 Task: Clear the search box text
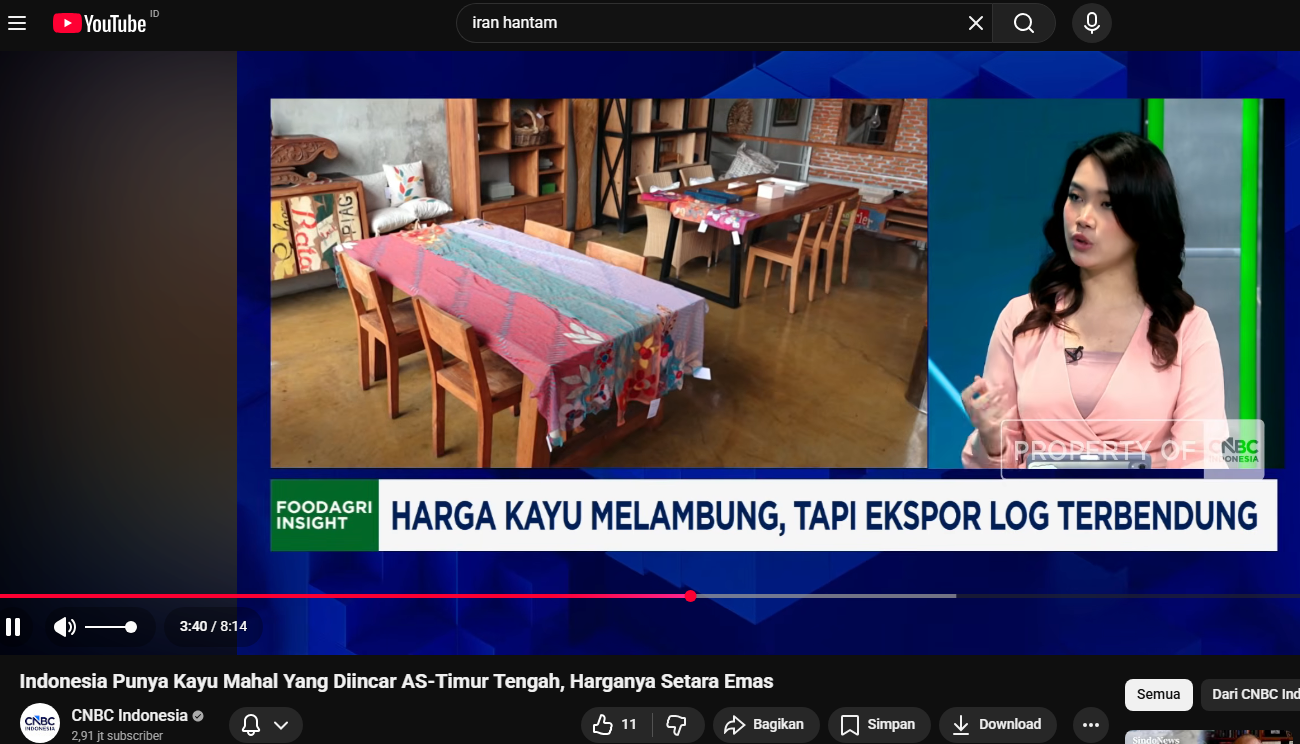coord(976,23)
